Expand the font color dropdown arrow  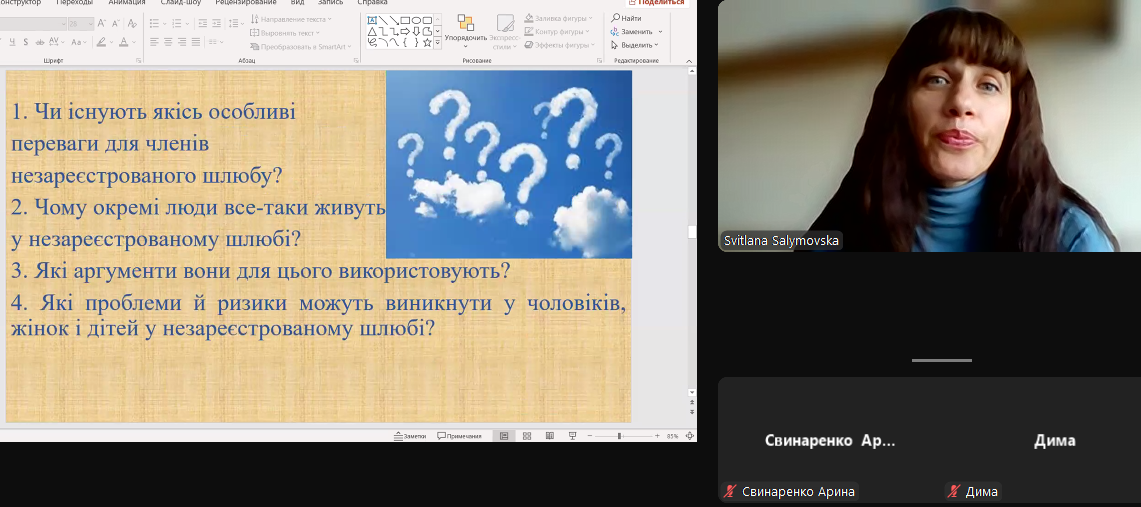[134, 42]
